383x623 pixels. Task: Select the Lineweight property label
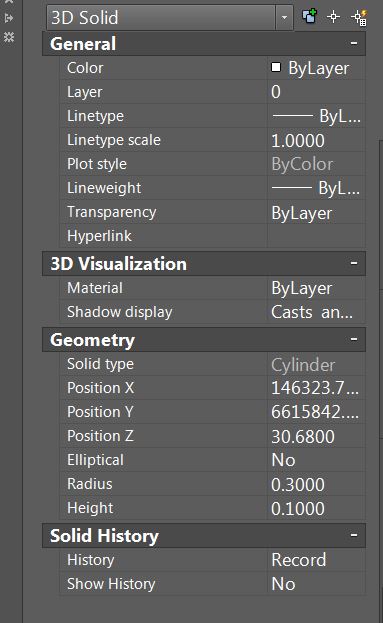click(104, 188)
